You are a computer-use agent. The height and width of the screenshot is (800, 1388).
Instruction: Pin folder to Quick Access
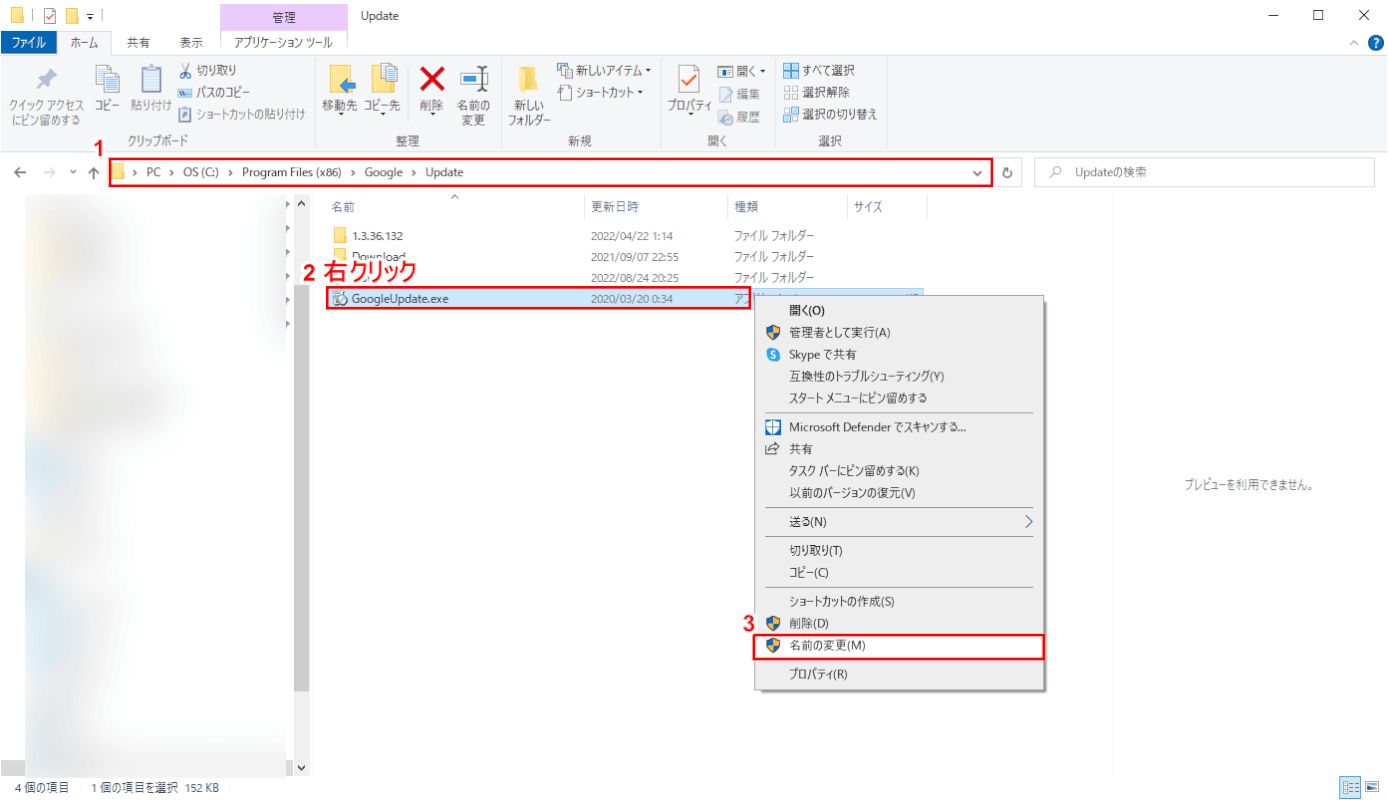tap(46, 97)
